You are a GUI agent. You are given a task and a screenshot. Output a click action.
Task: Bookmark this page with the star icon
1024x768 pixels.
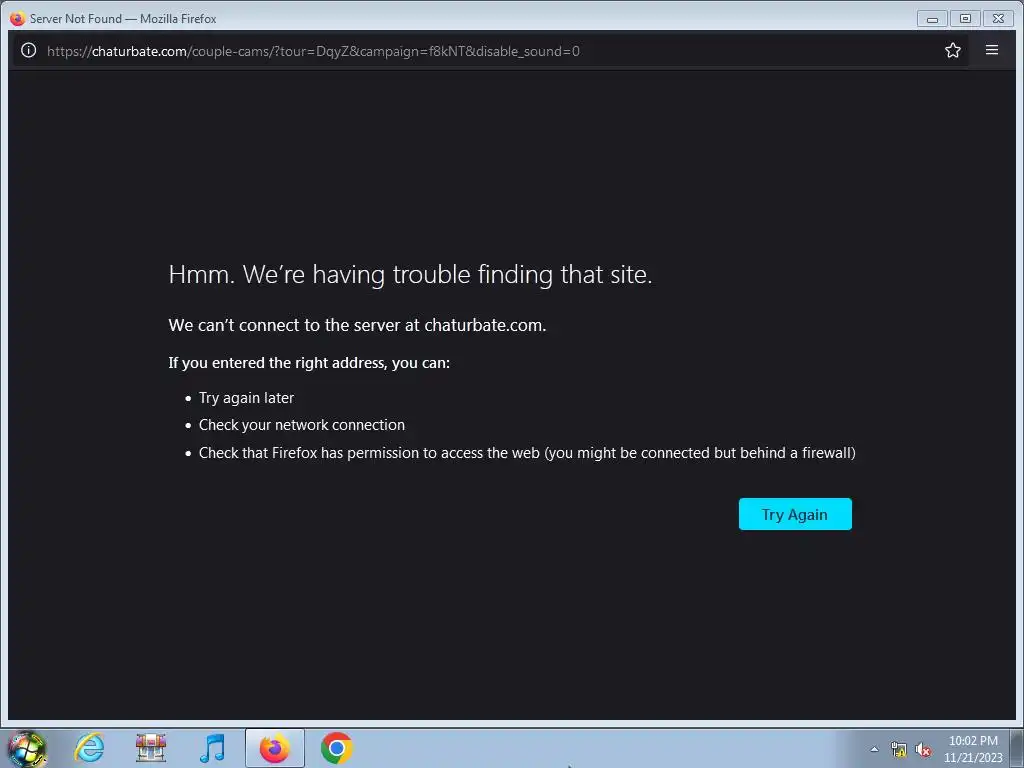click(952, 50)
